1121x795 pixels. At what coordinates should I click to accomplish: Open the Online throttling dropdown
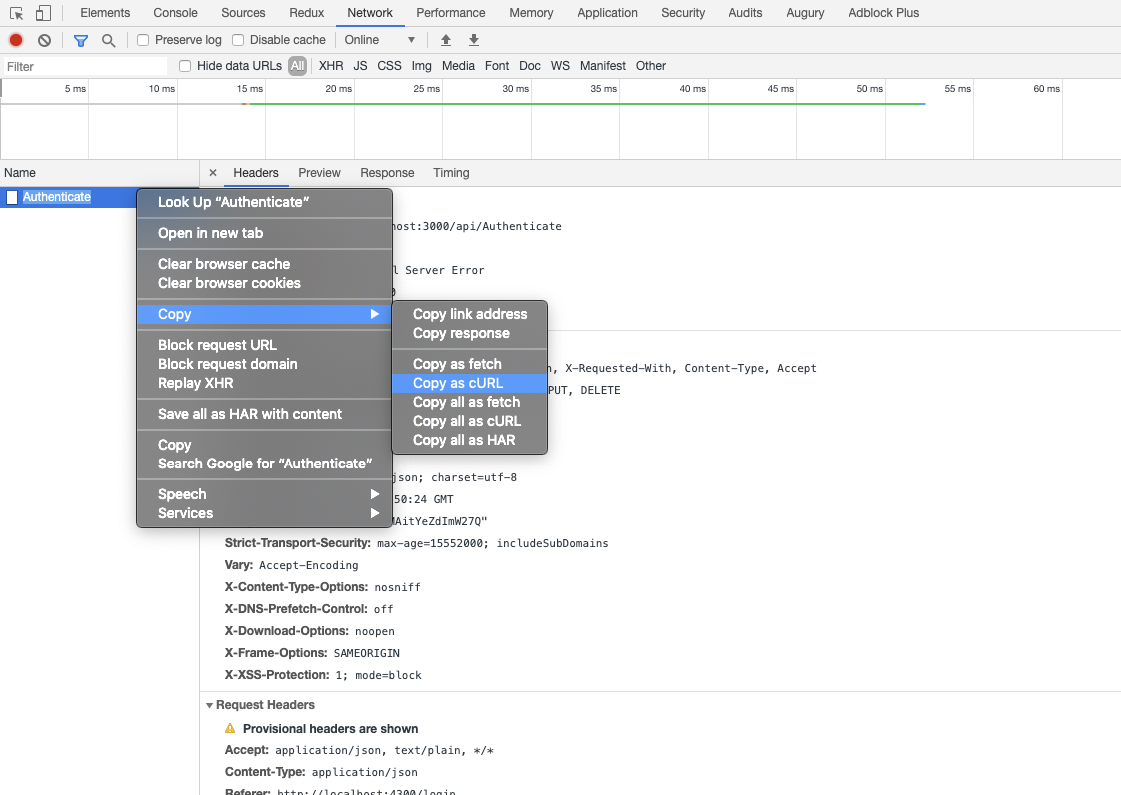tap(380, 39)
